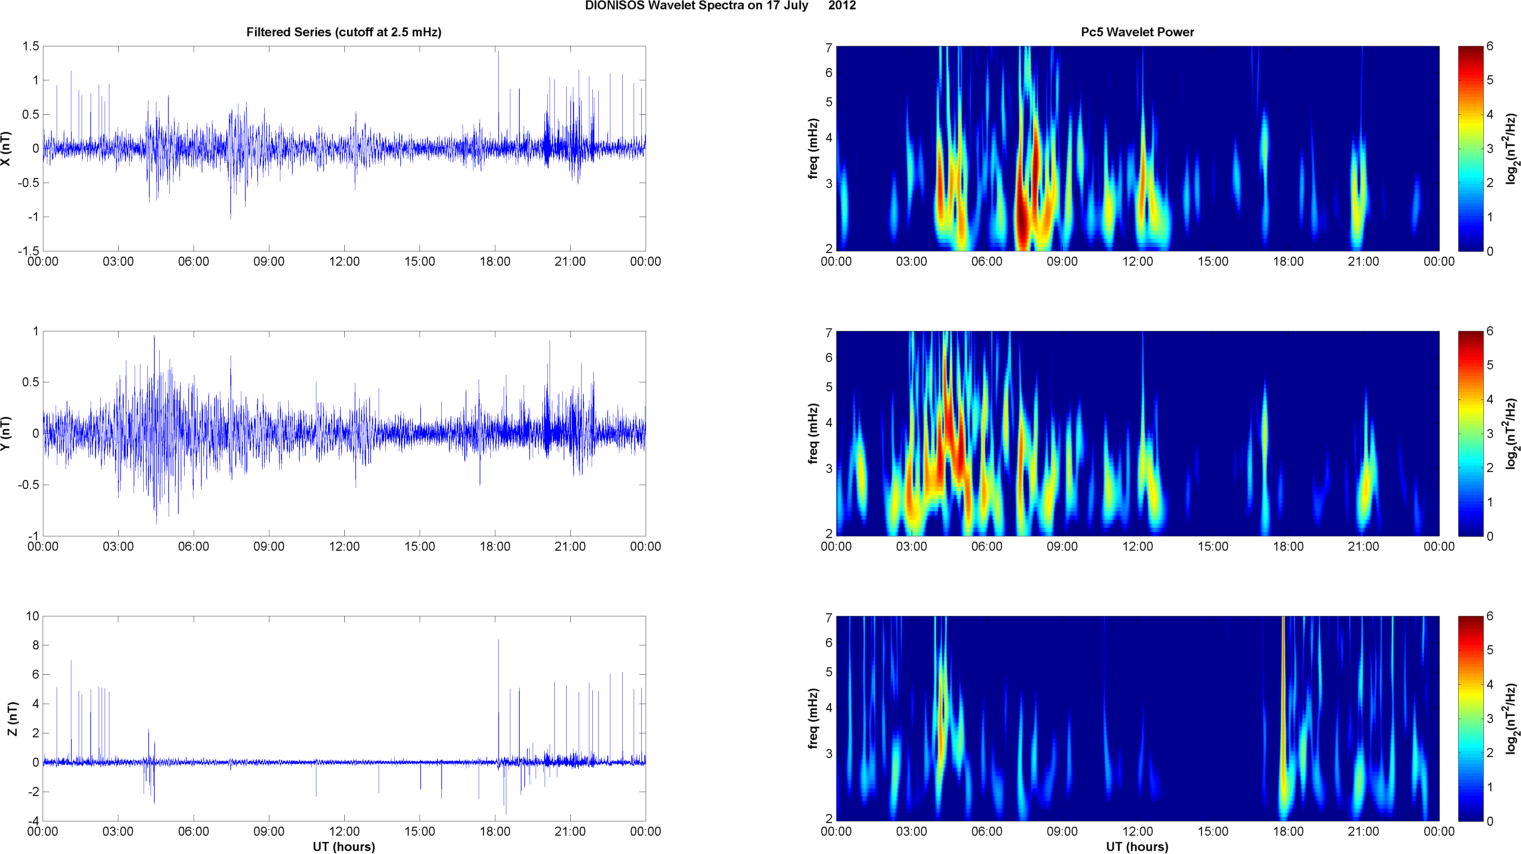This screenshot has height=854, width=1521.
Task: Click the '21:00' tick under the Z wavelet spectrum
Action: point(1363,832)
